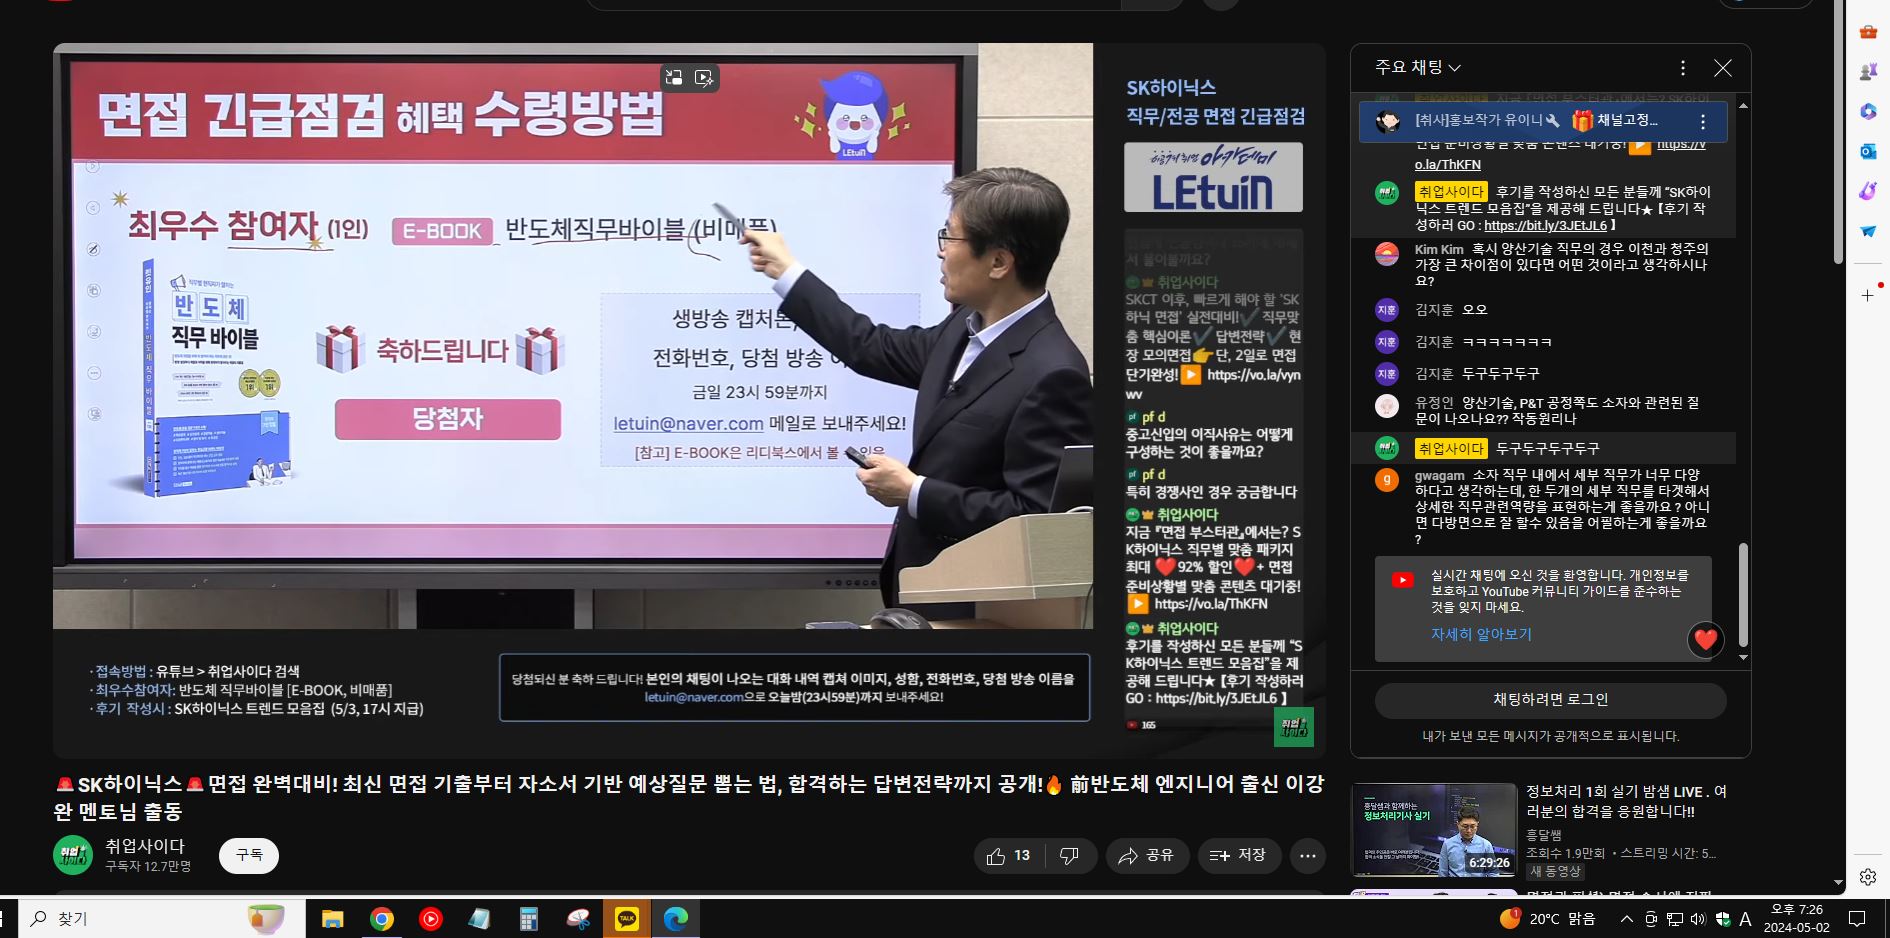Open File Explorer from the taskbar

pyautogui.click(x=332, y=919)
